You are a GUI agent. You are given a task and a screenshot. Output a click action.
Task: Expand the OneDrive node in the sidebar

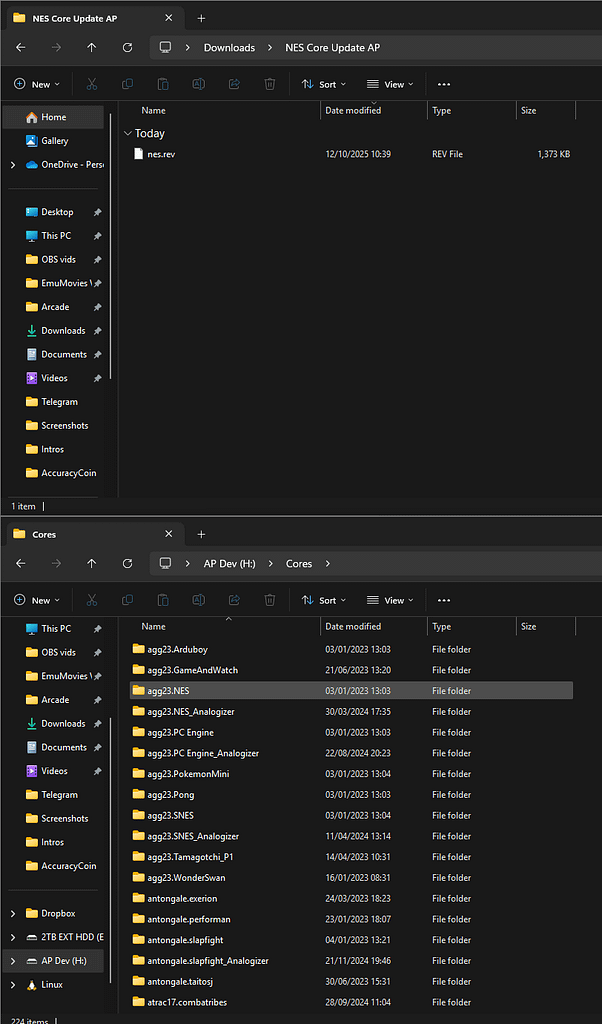[12, 165]
